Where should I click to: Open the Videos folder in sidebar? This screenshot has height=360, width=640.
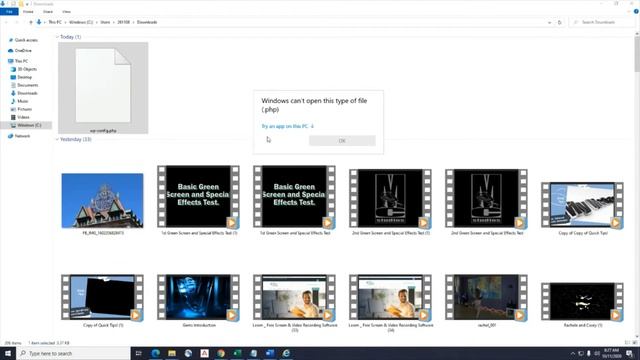tap(20, 117)
